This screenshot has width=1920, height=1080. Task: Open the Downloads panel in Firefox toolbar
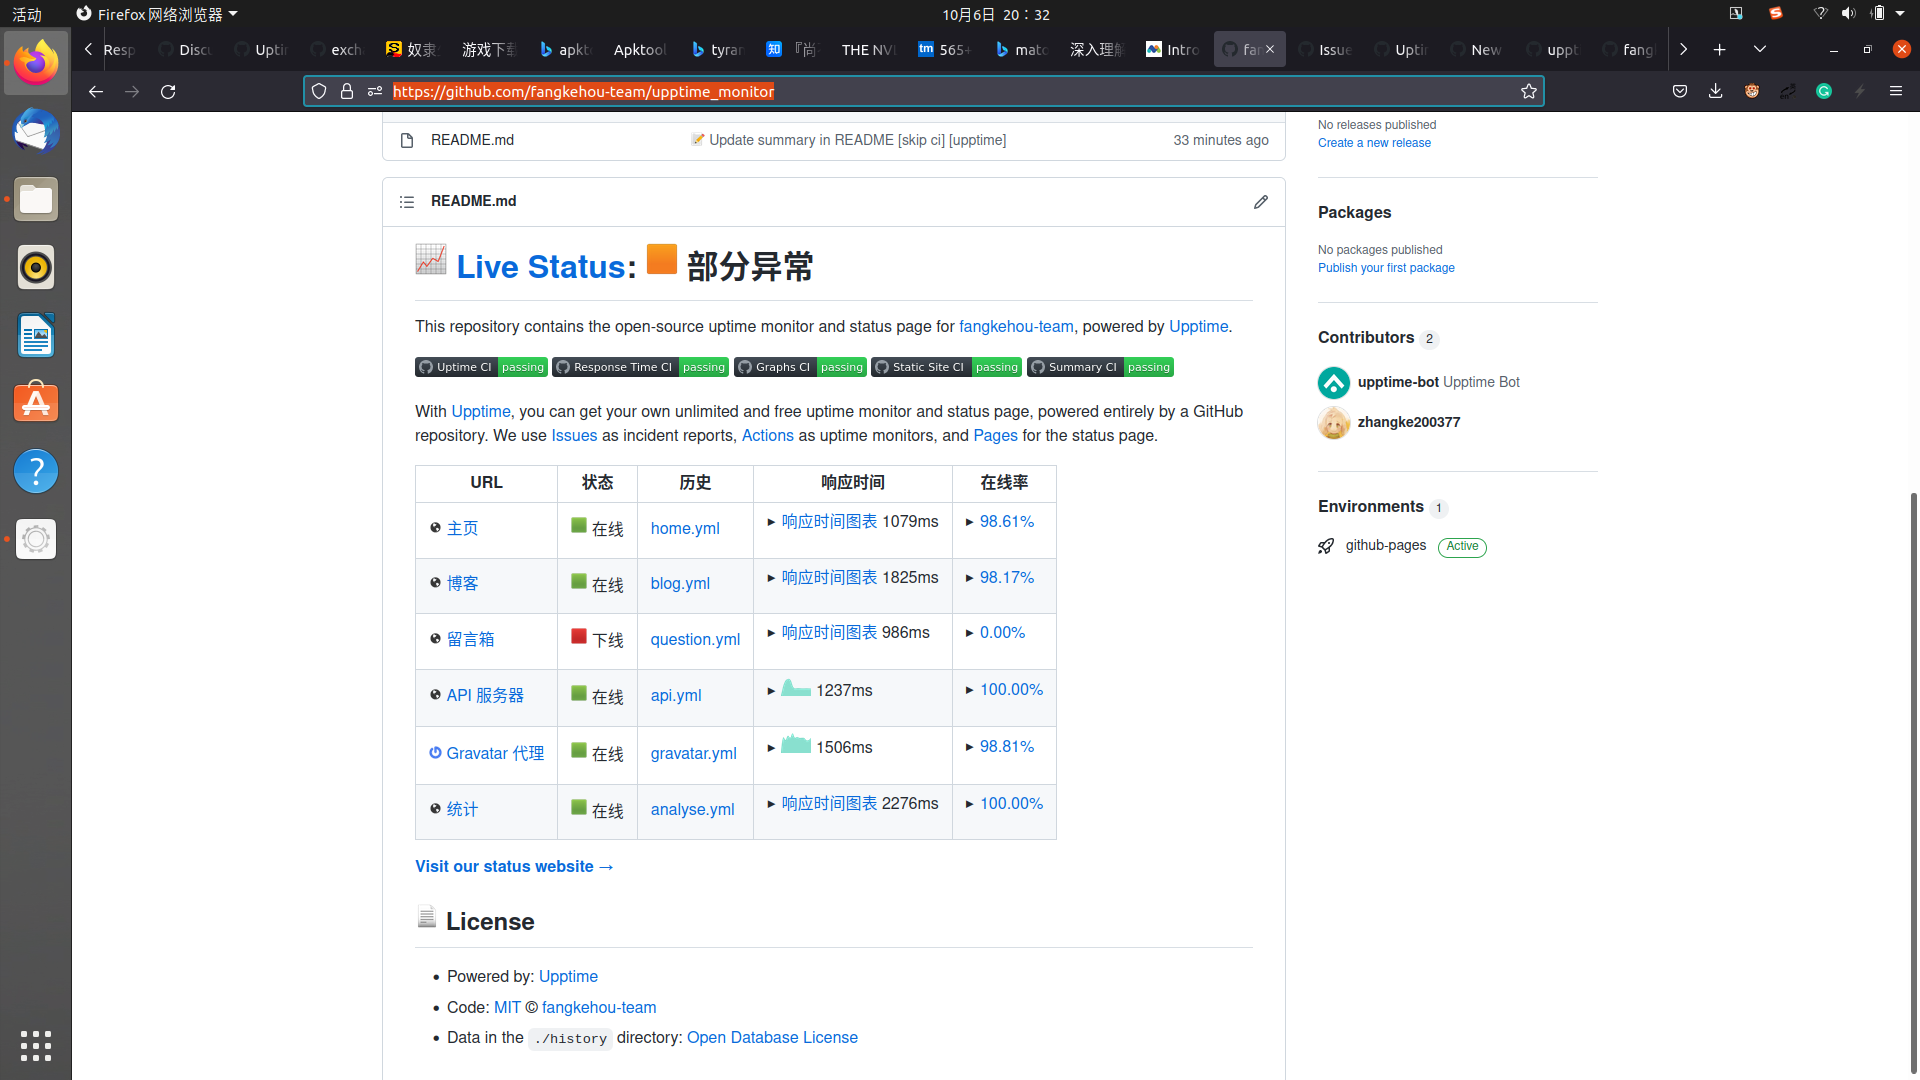(x=1716, y=91)
